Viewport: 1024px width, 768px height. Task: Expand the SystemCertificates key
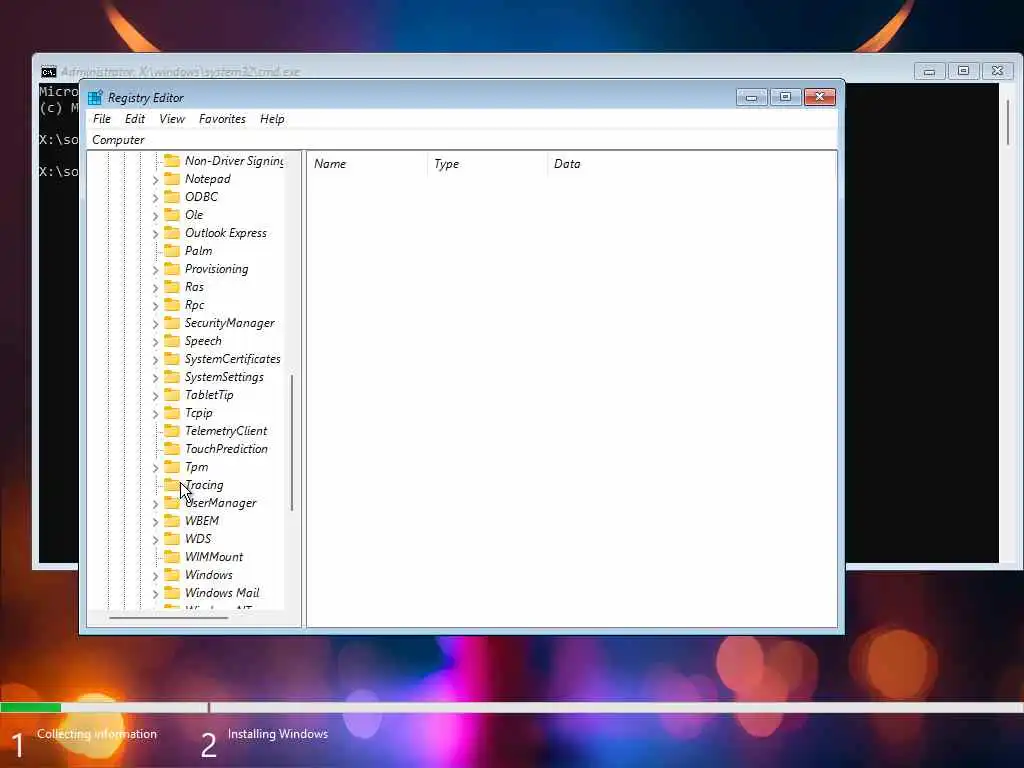point(155,359)
